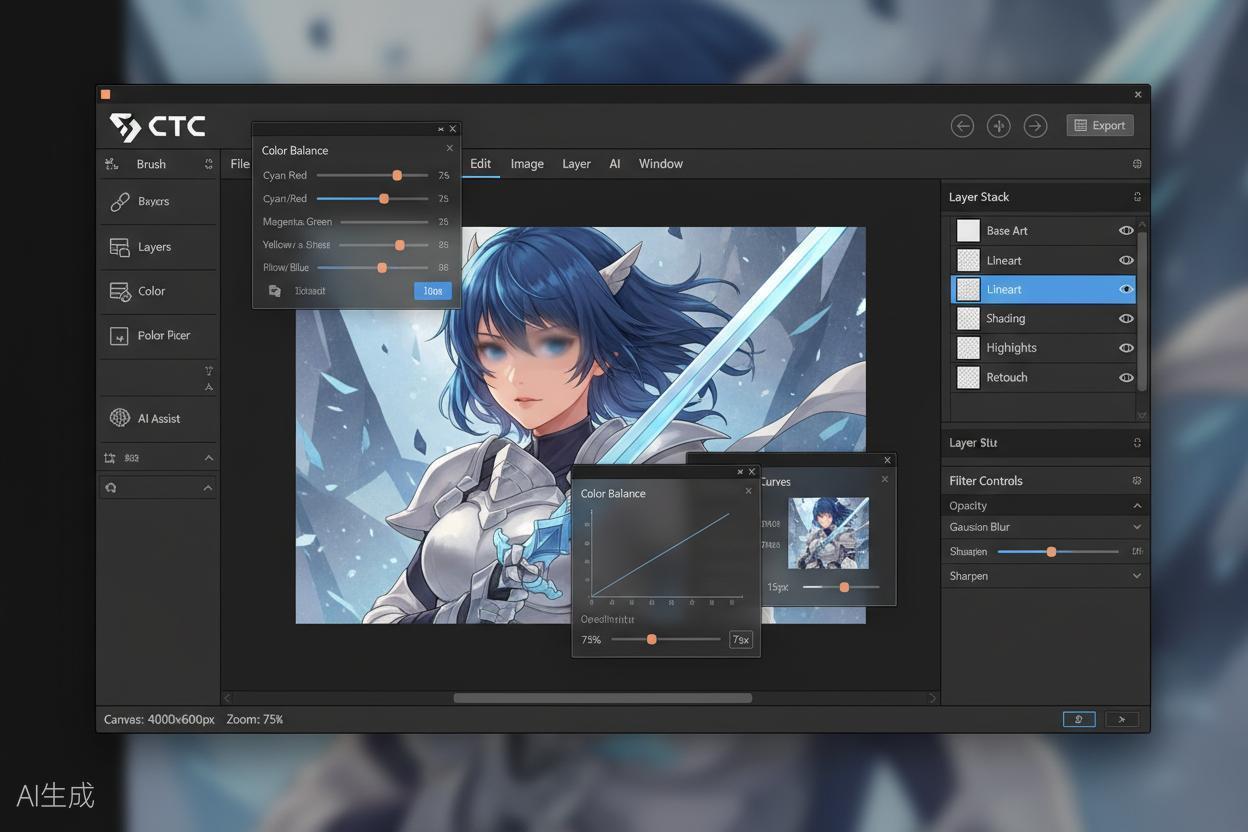Open the Window menu
Screen dimensions: 1248x832
point(661,164)
